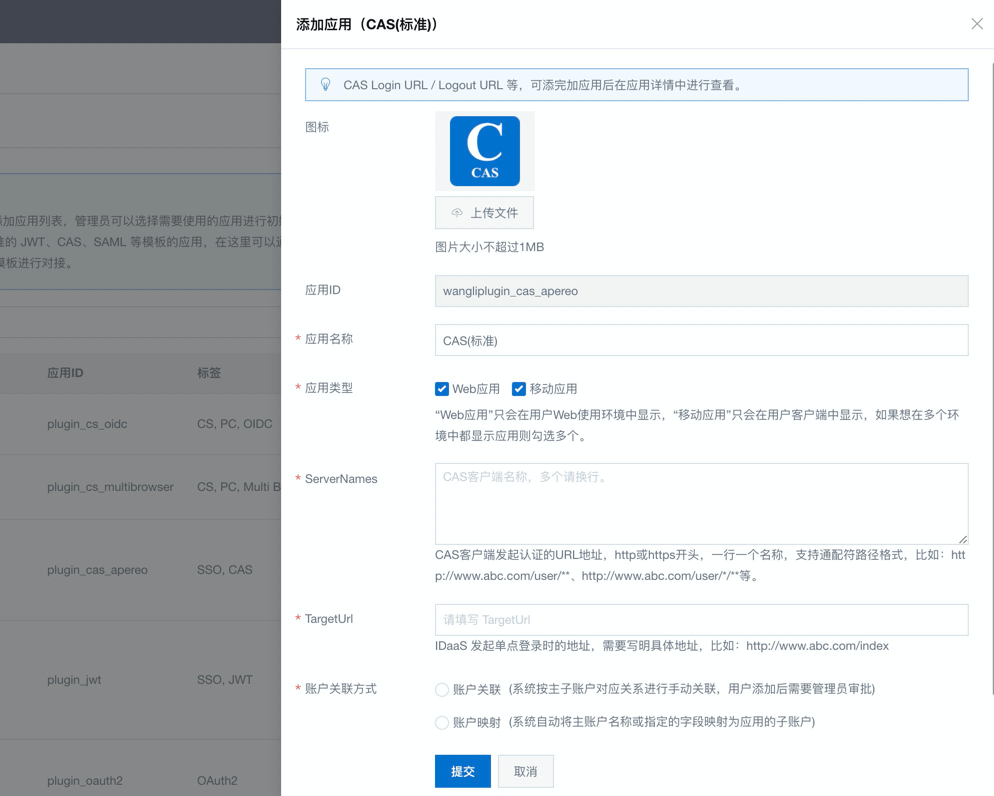Uncheck the Web应用 checkbox

(x=442, y=389)
